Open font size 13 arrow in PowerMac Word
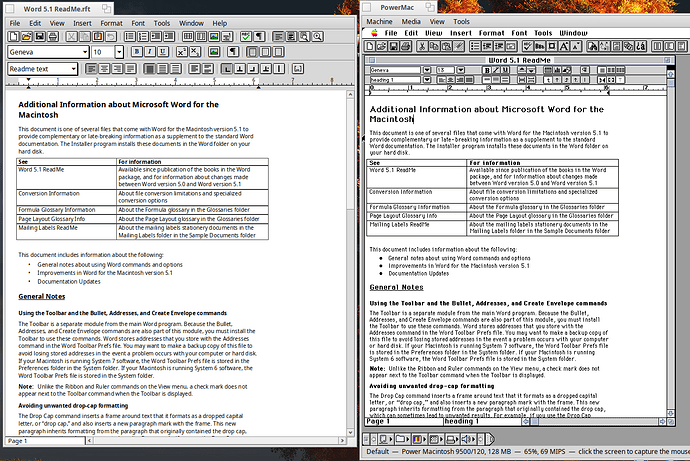690x461 pixels. [x=460, y=70]
